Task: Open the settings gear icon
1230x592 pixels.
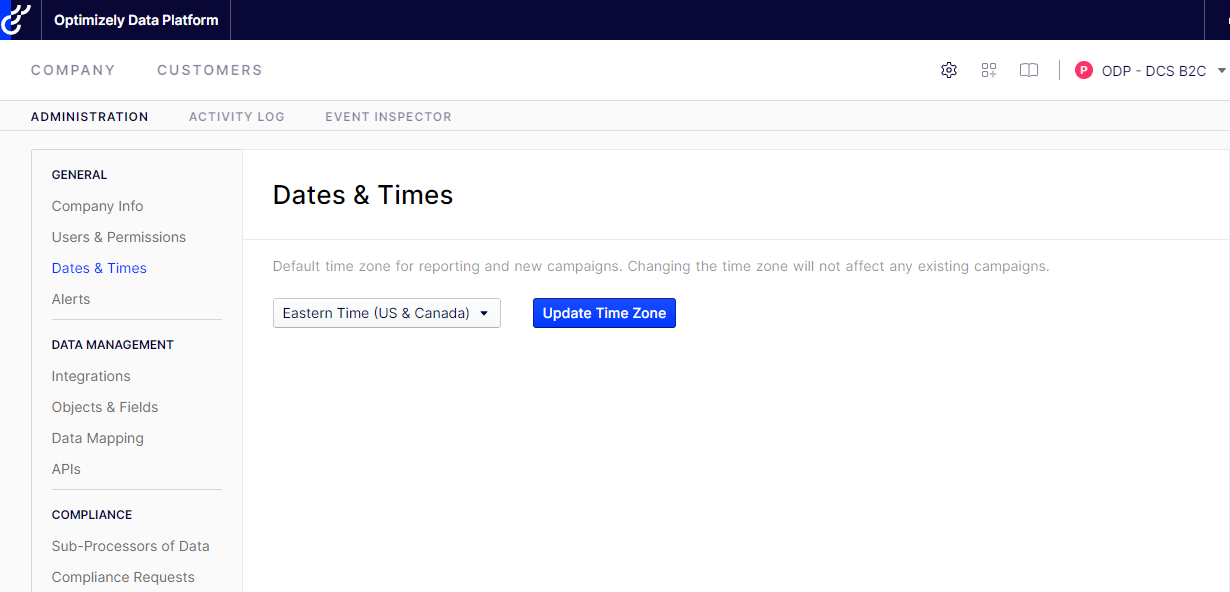Action: (949, 70)
